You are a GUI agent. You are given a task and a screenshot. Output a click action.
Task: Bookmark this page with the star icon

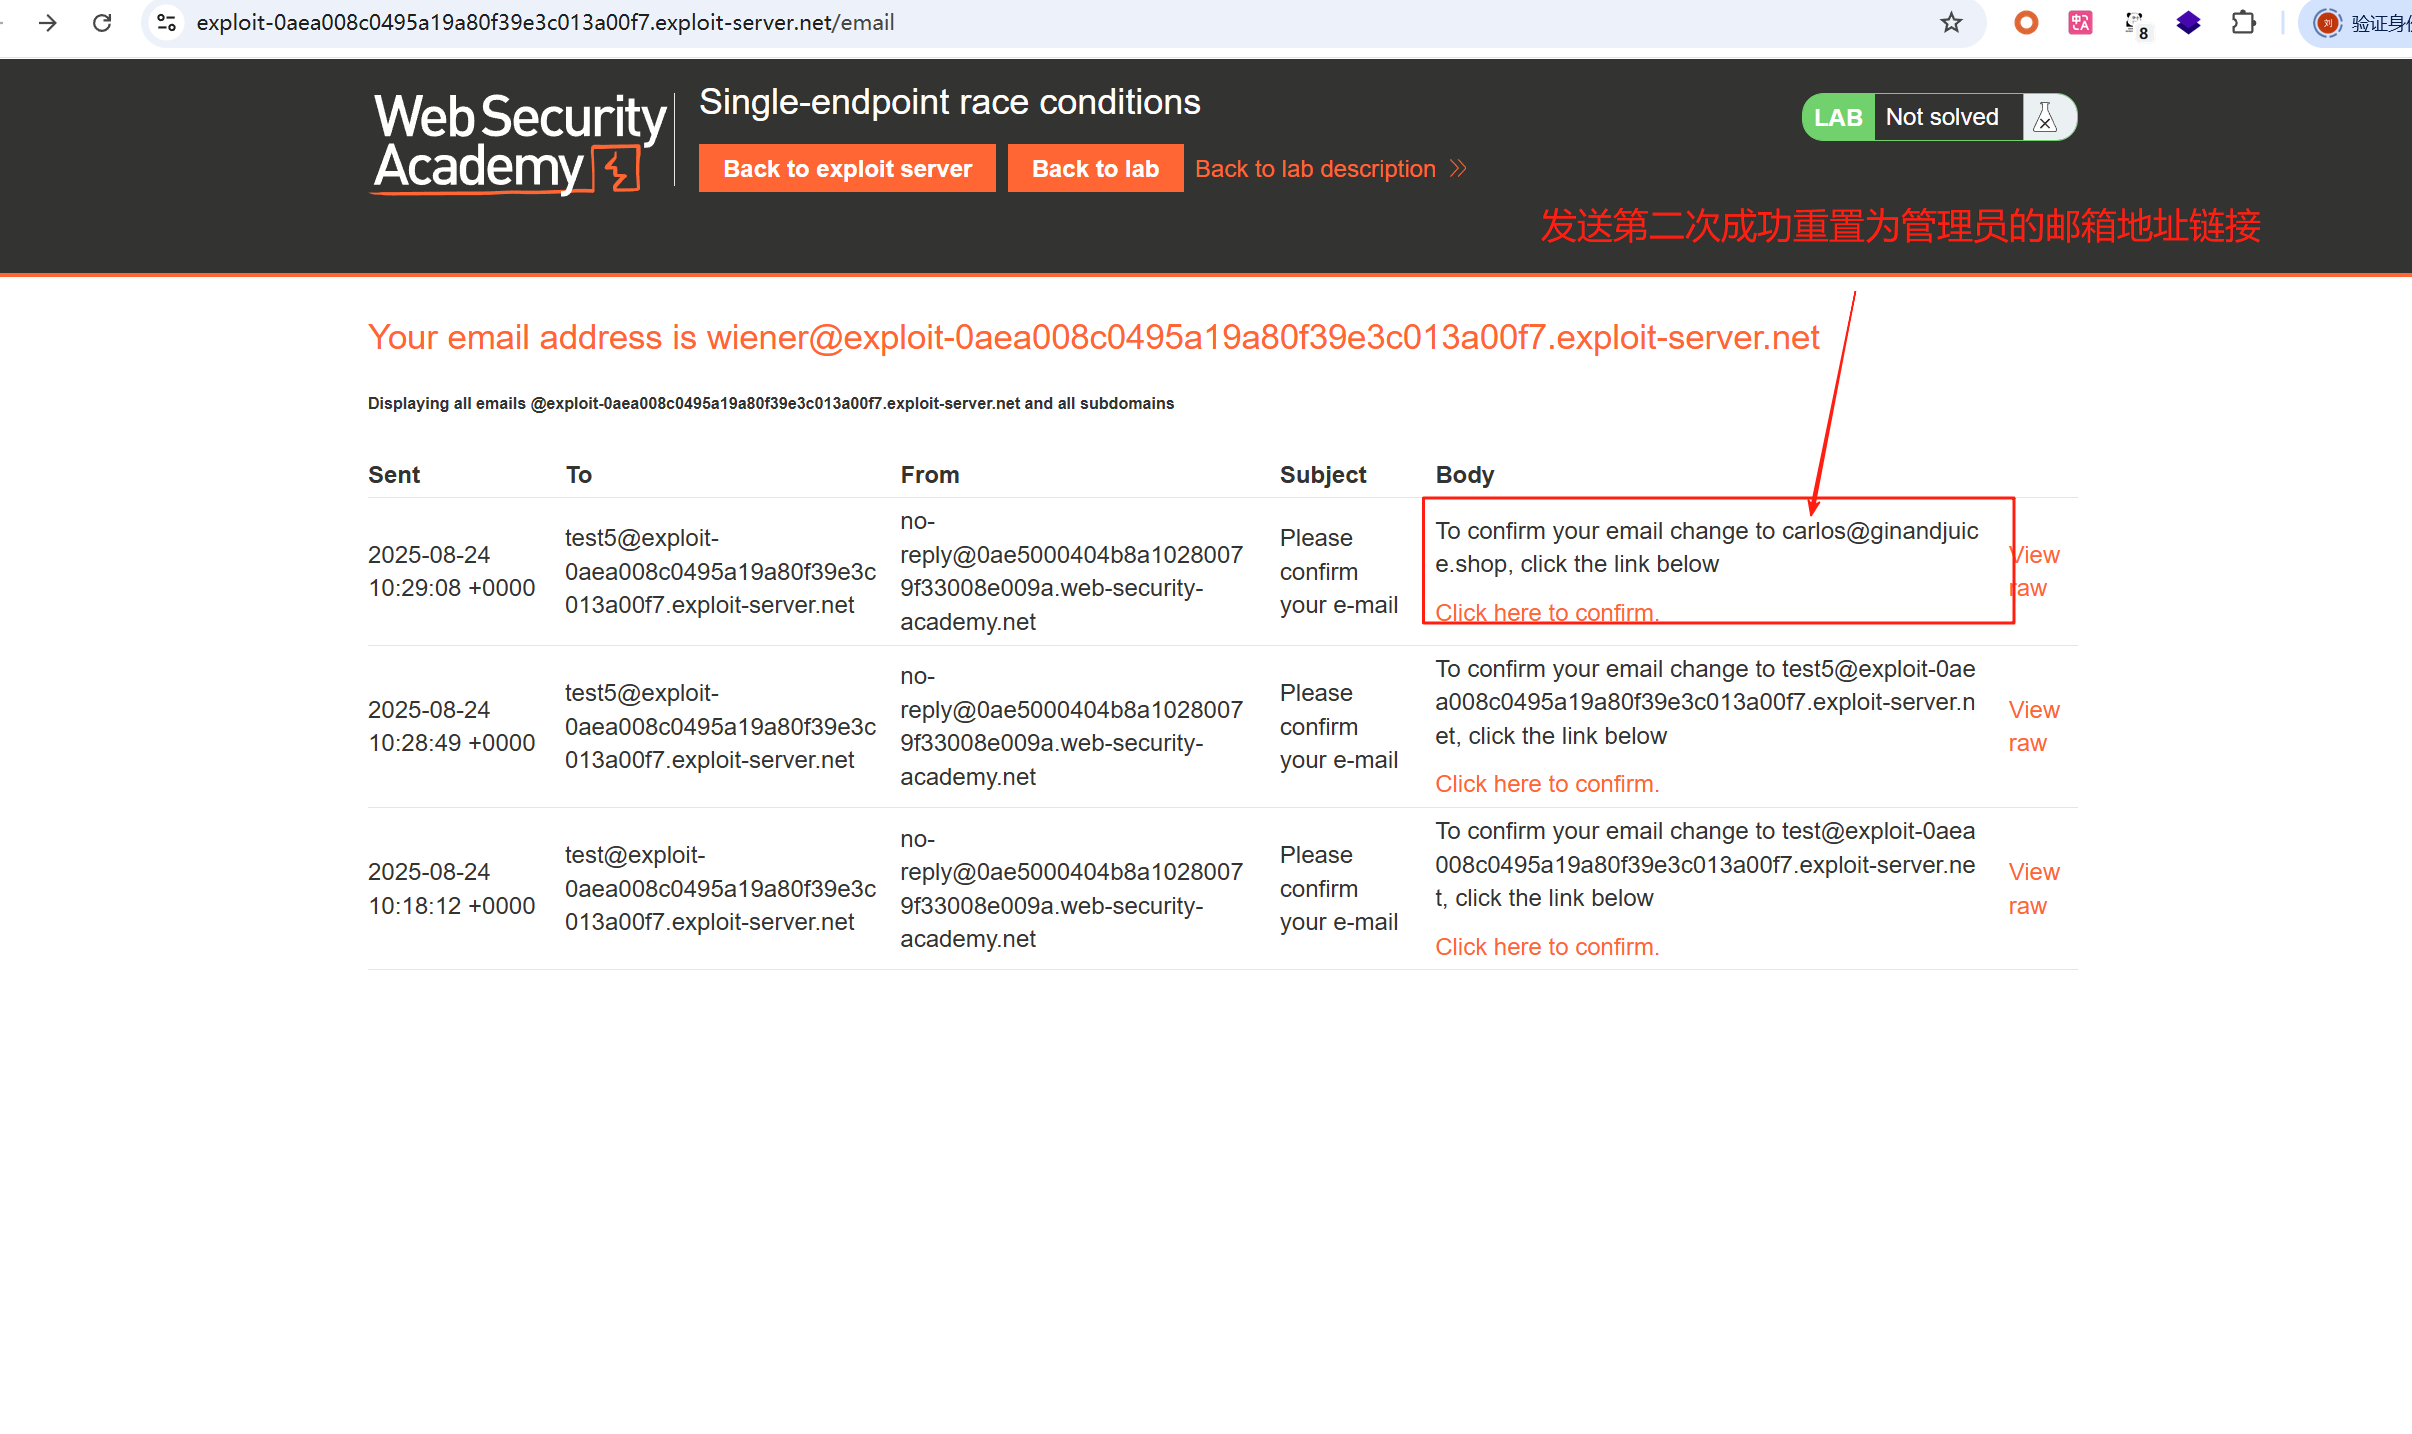1951,22
